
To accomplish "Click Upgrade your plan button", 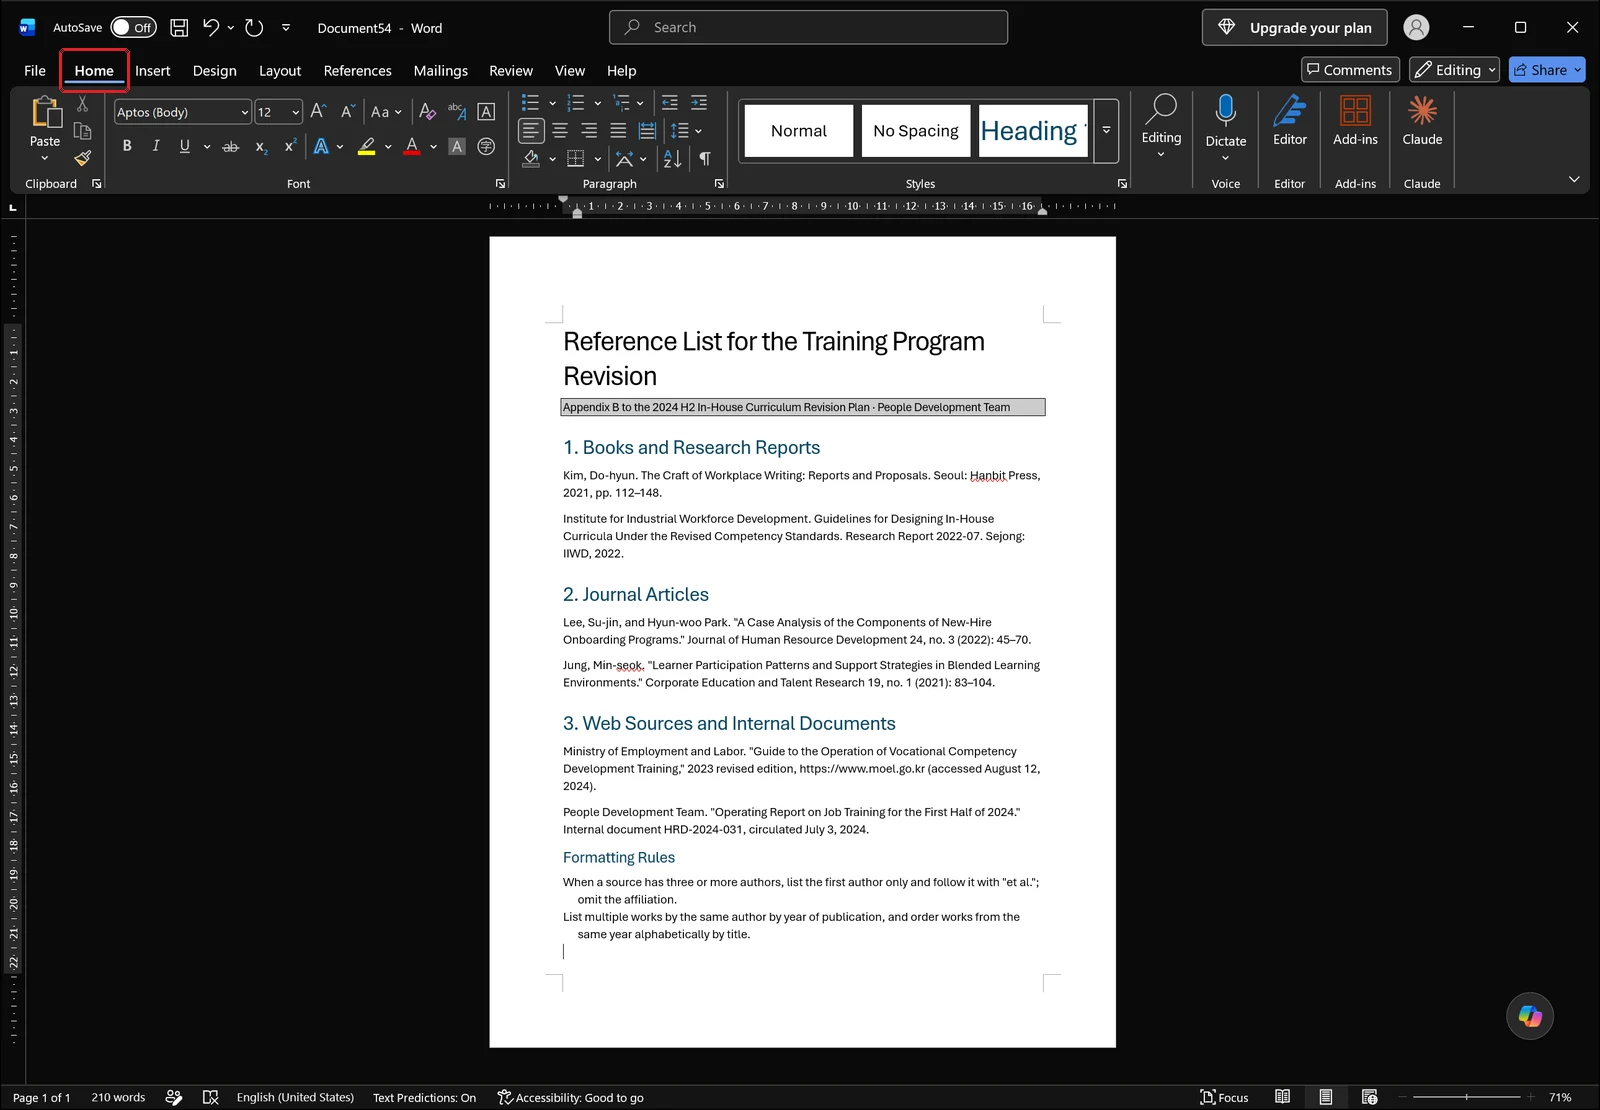I will tap(1295, 28).
